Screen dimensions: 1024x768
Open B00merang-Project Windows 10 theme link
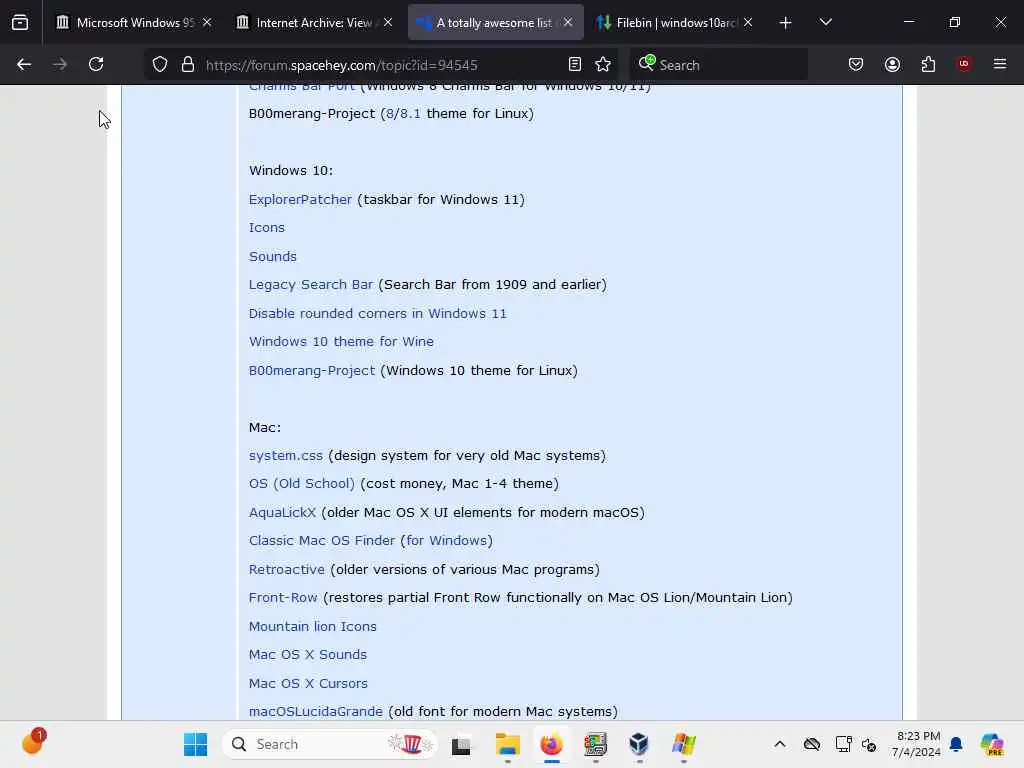click(x=312, y=370)
